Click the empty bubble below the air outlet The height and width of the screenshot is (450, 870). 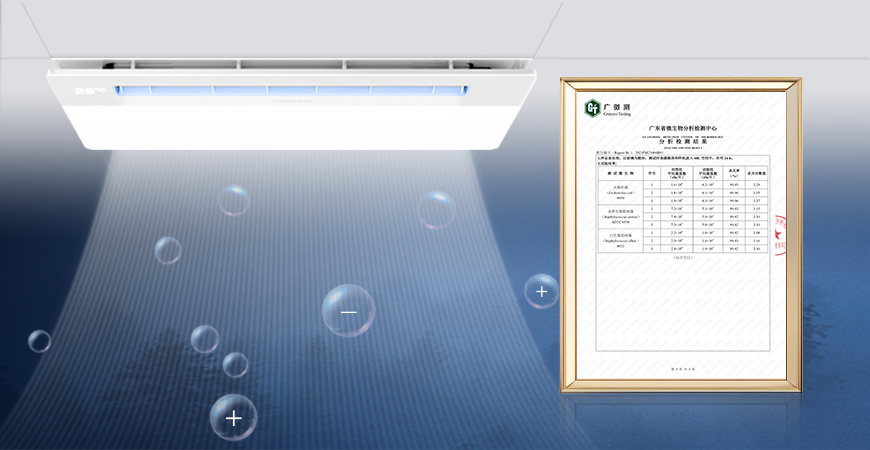[x=233, y=200]
